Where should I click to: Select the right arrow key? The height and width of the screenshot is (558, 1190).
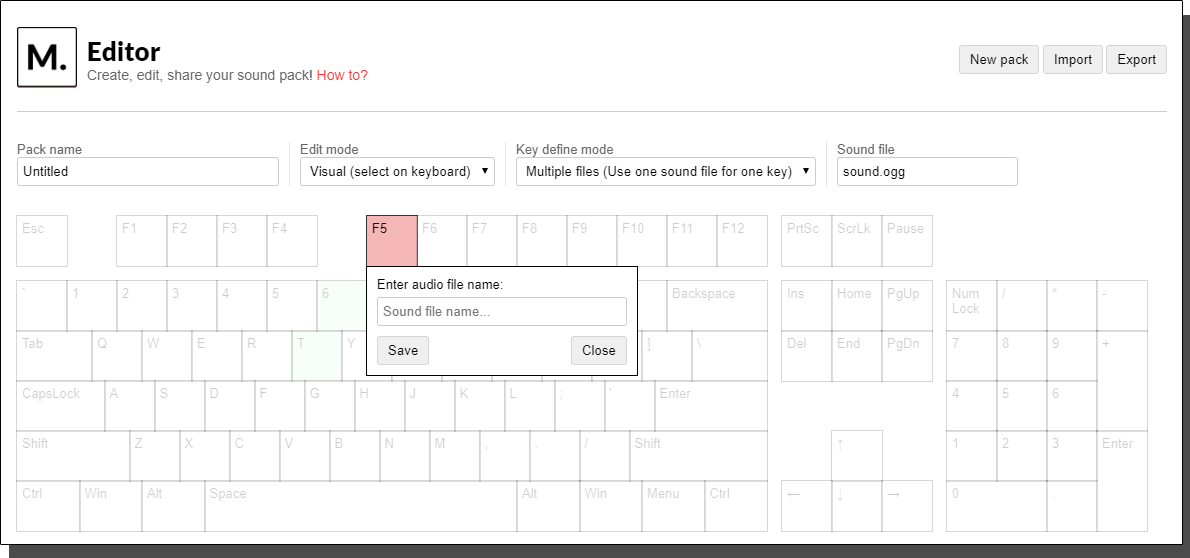pos(907,505)
